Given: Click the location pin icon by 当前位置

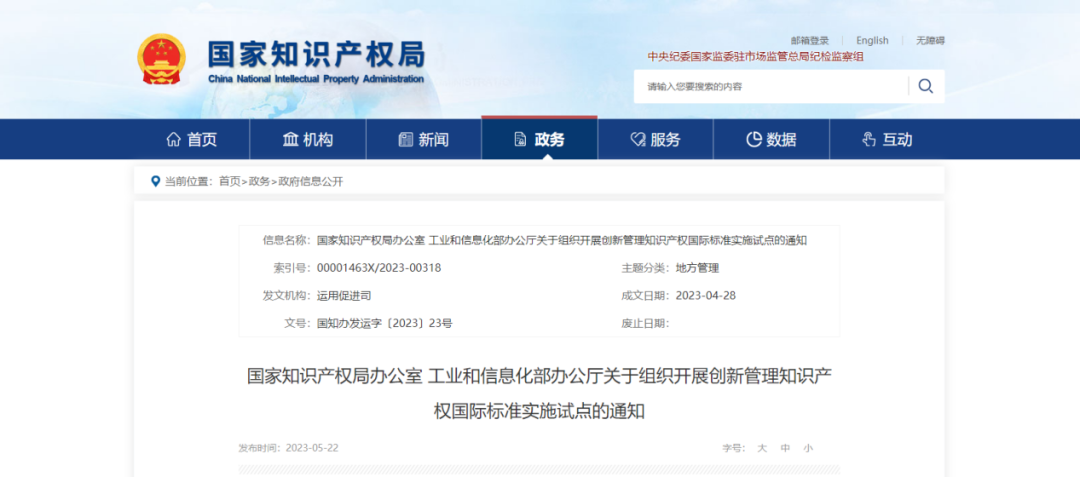Looking at the screenshot, I should point(155,181).
